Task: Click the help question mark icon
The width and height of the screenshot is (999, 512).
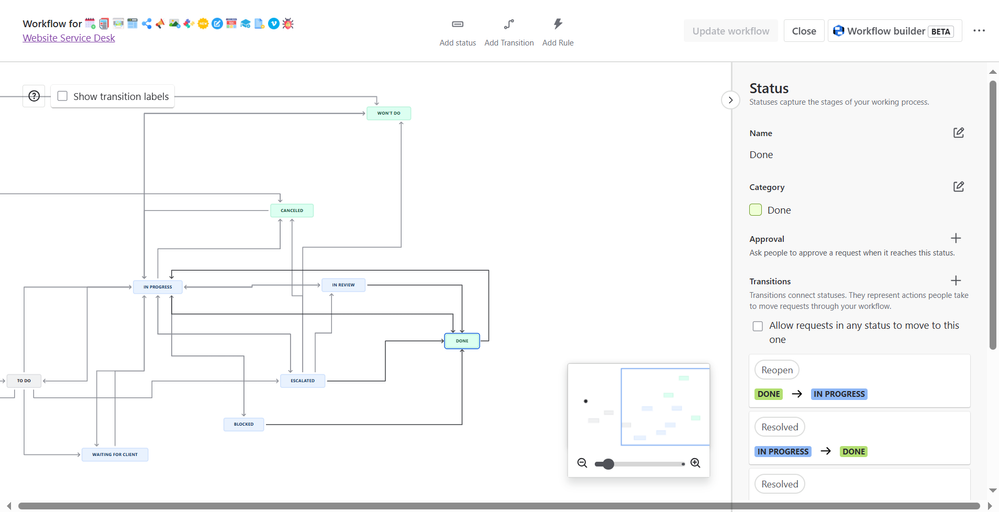Action: point(34,96)
